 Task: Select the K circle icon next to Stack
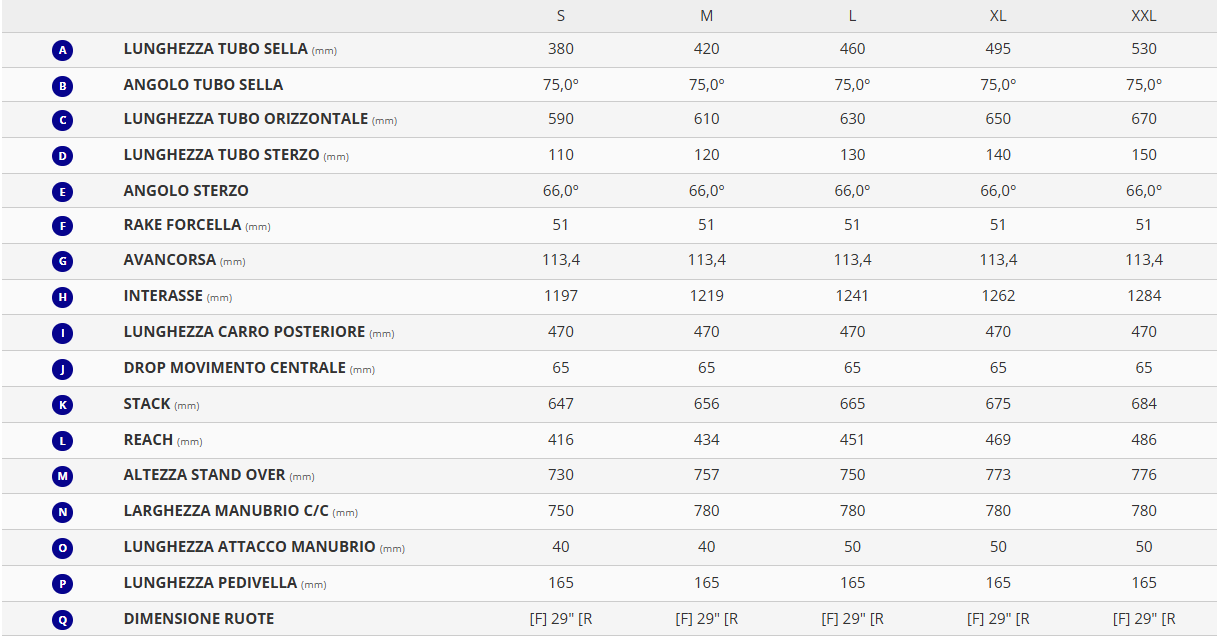tap(63, 405)
